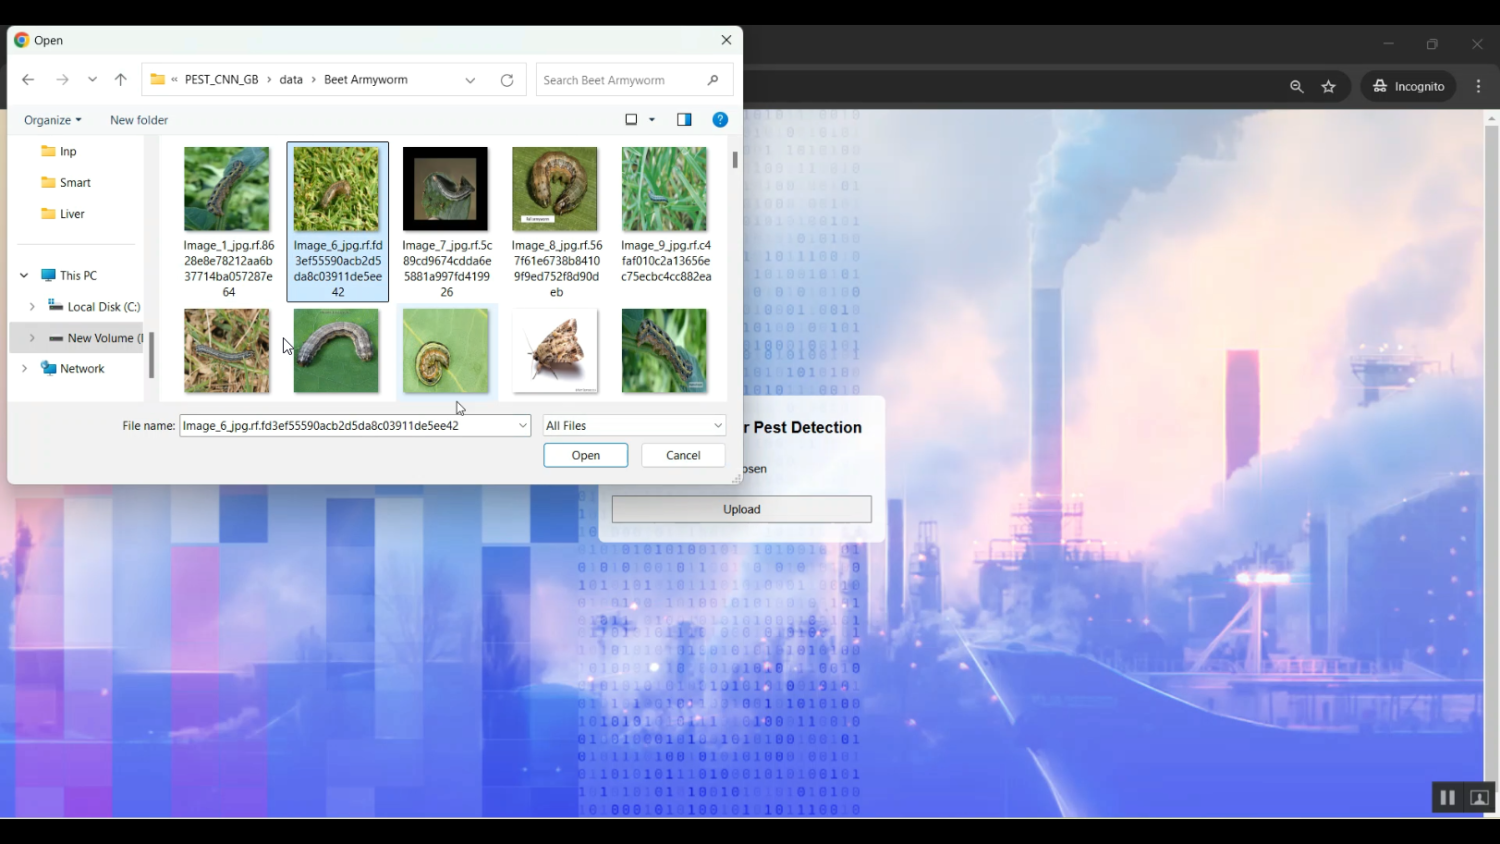Select the Image_8 thumbnail file
Screen dimensions: 1500x844
(555, 190)
